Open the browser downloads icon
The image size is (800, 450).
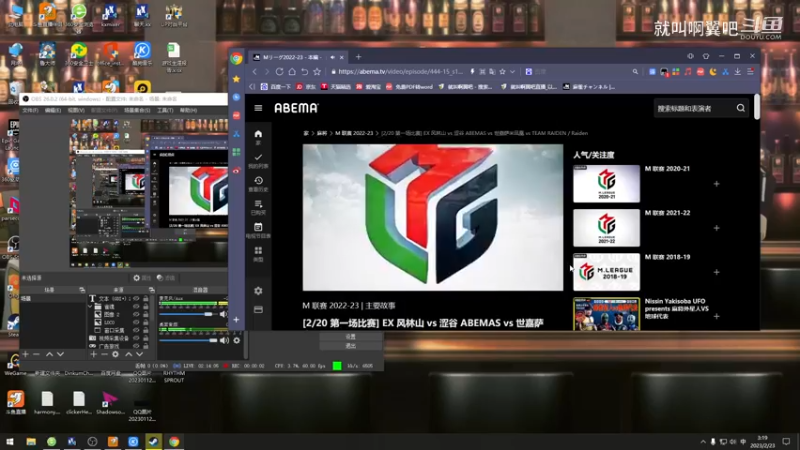pyautogui.click(x=738, y=72)
